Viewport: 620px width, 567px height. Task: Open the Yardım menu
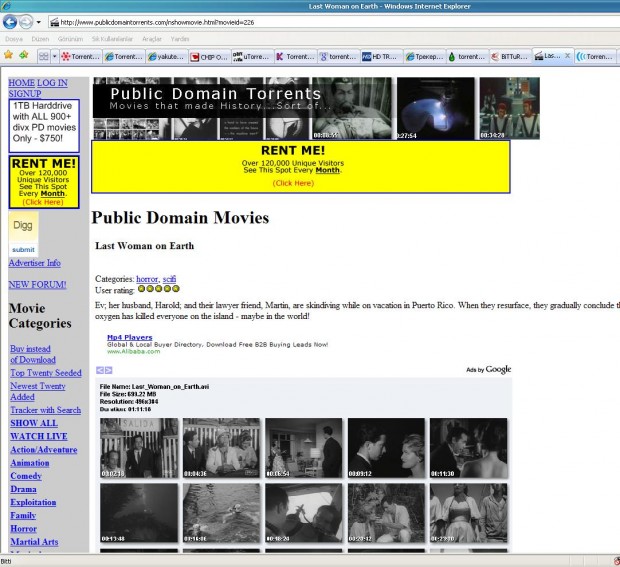pyautogui.click(x=180, y=39)
